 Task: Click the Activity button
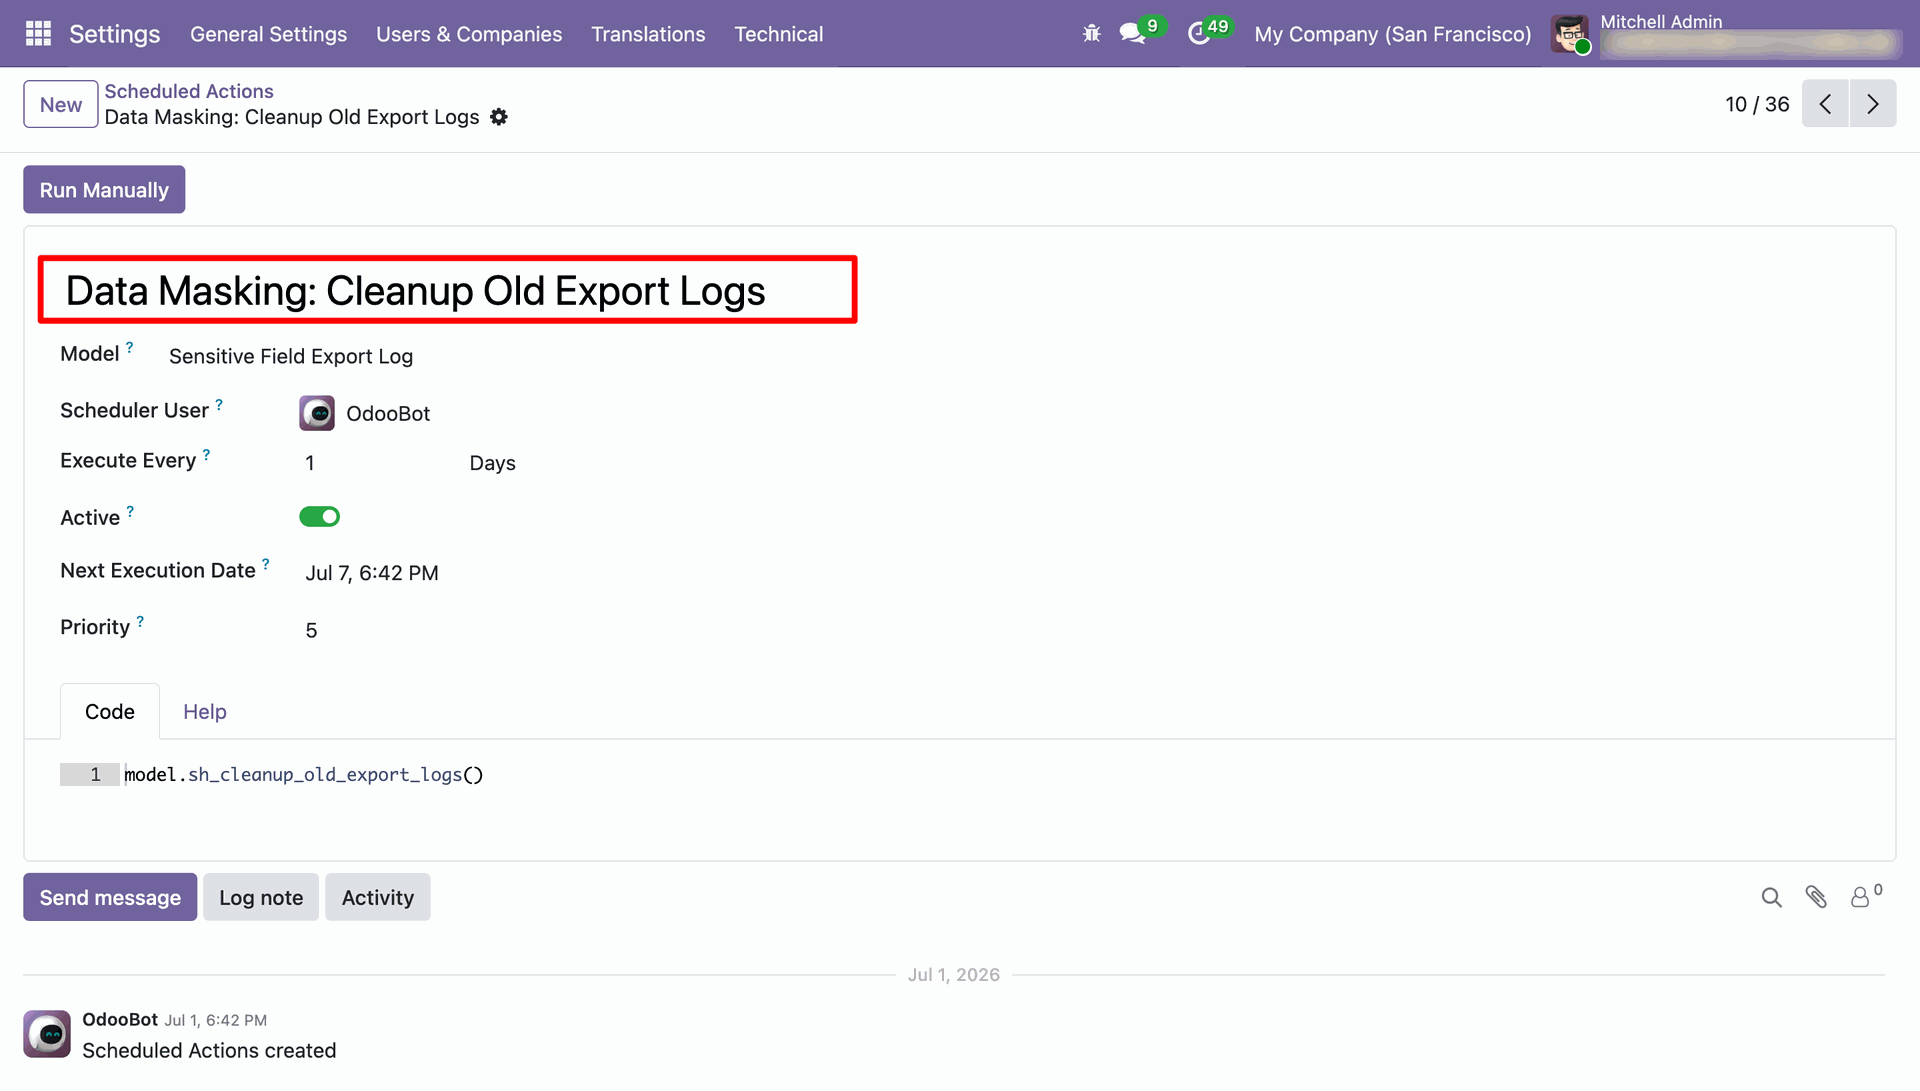(x=378, y=897)
